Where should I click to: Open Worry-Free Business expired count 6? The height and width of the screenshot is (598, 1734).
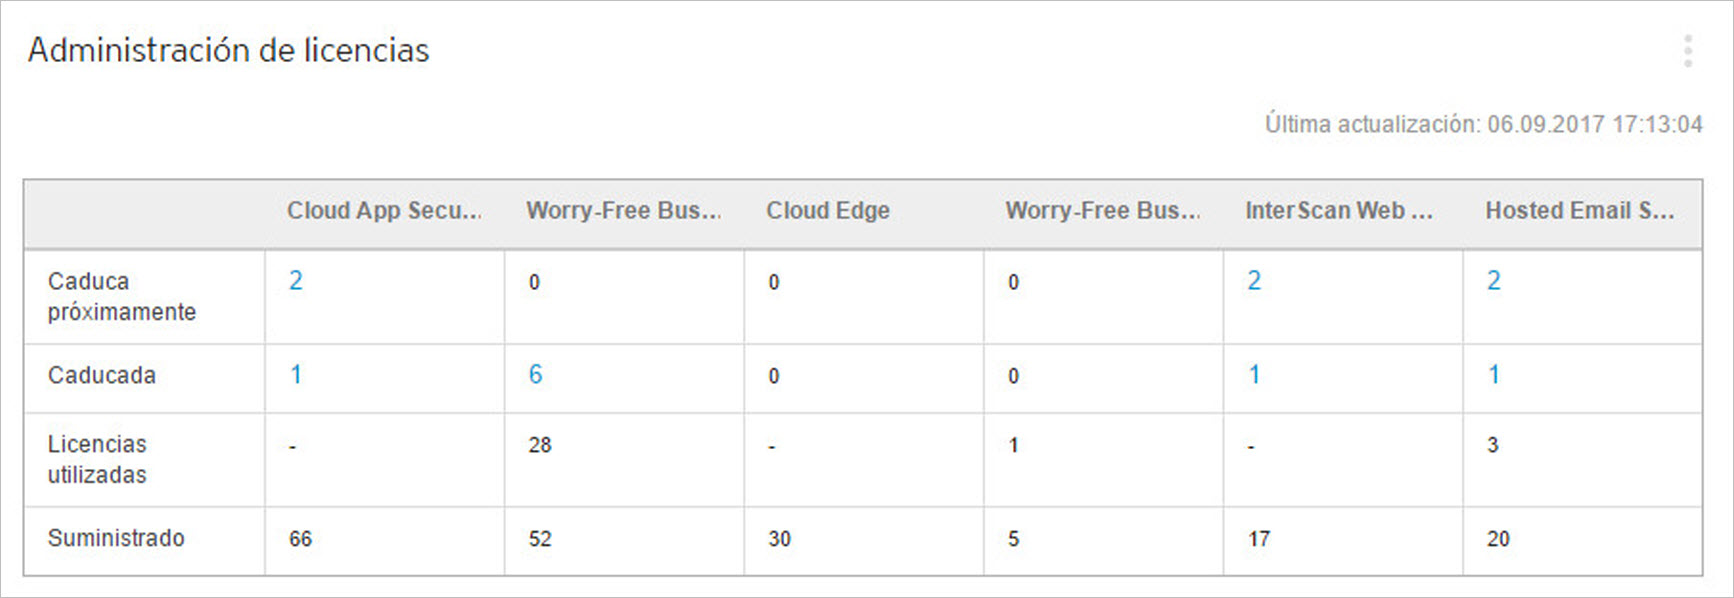(536, 375)
